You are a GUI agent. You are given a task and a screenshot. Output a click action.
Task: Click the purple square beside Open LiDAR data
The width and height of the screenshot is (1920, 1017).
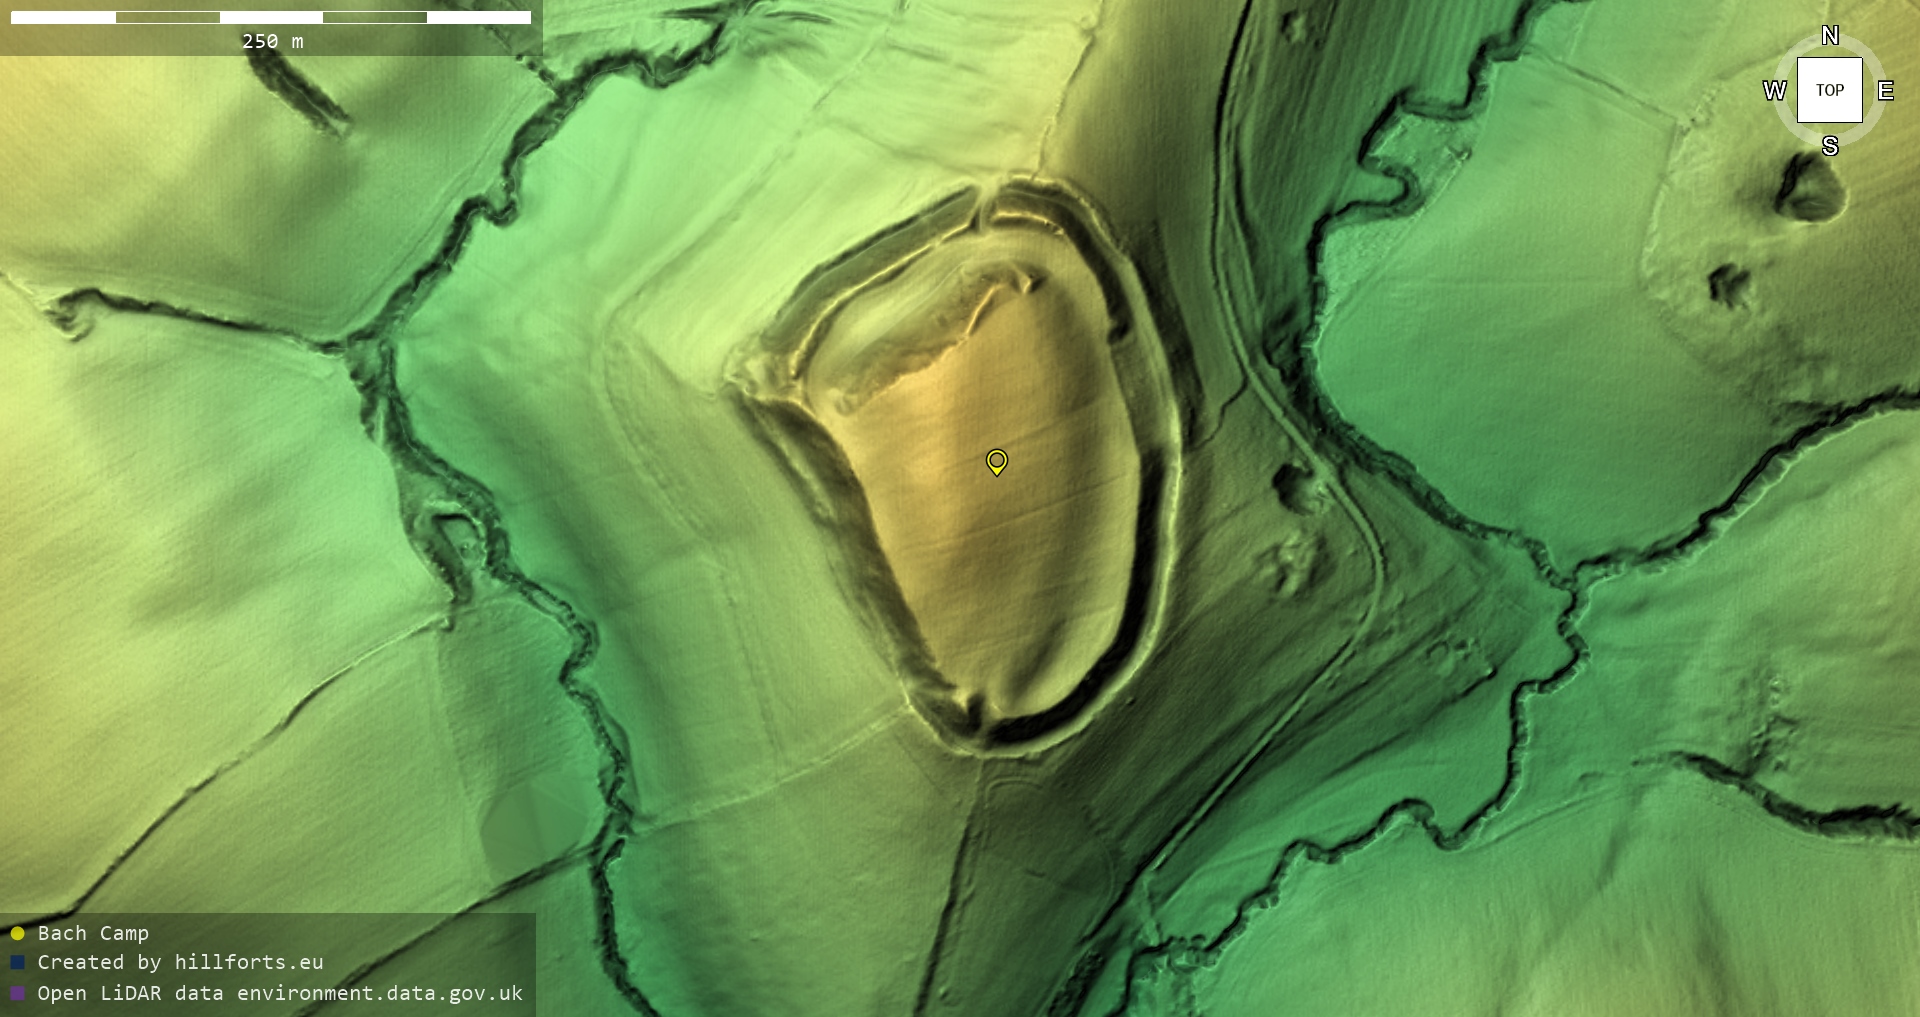pos(18,993)
